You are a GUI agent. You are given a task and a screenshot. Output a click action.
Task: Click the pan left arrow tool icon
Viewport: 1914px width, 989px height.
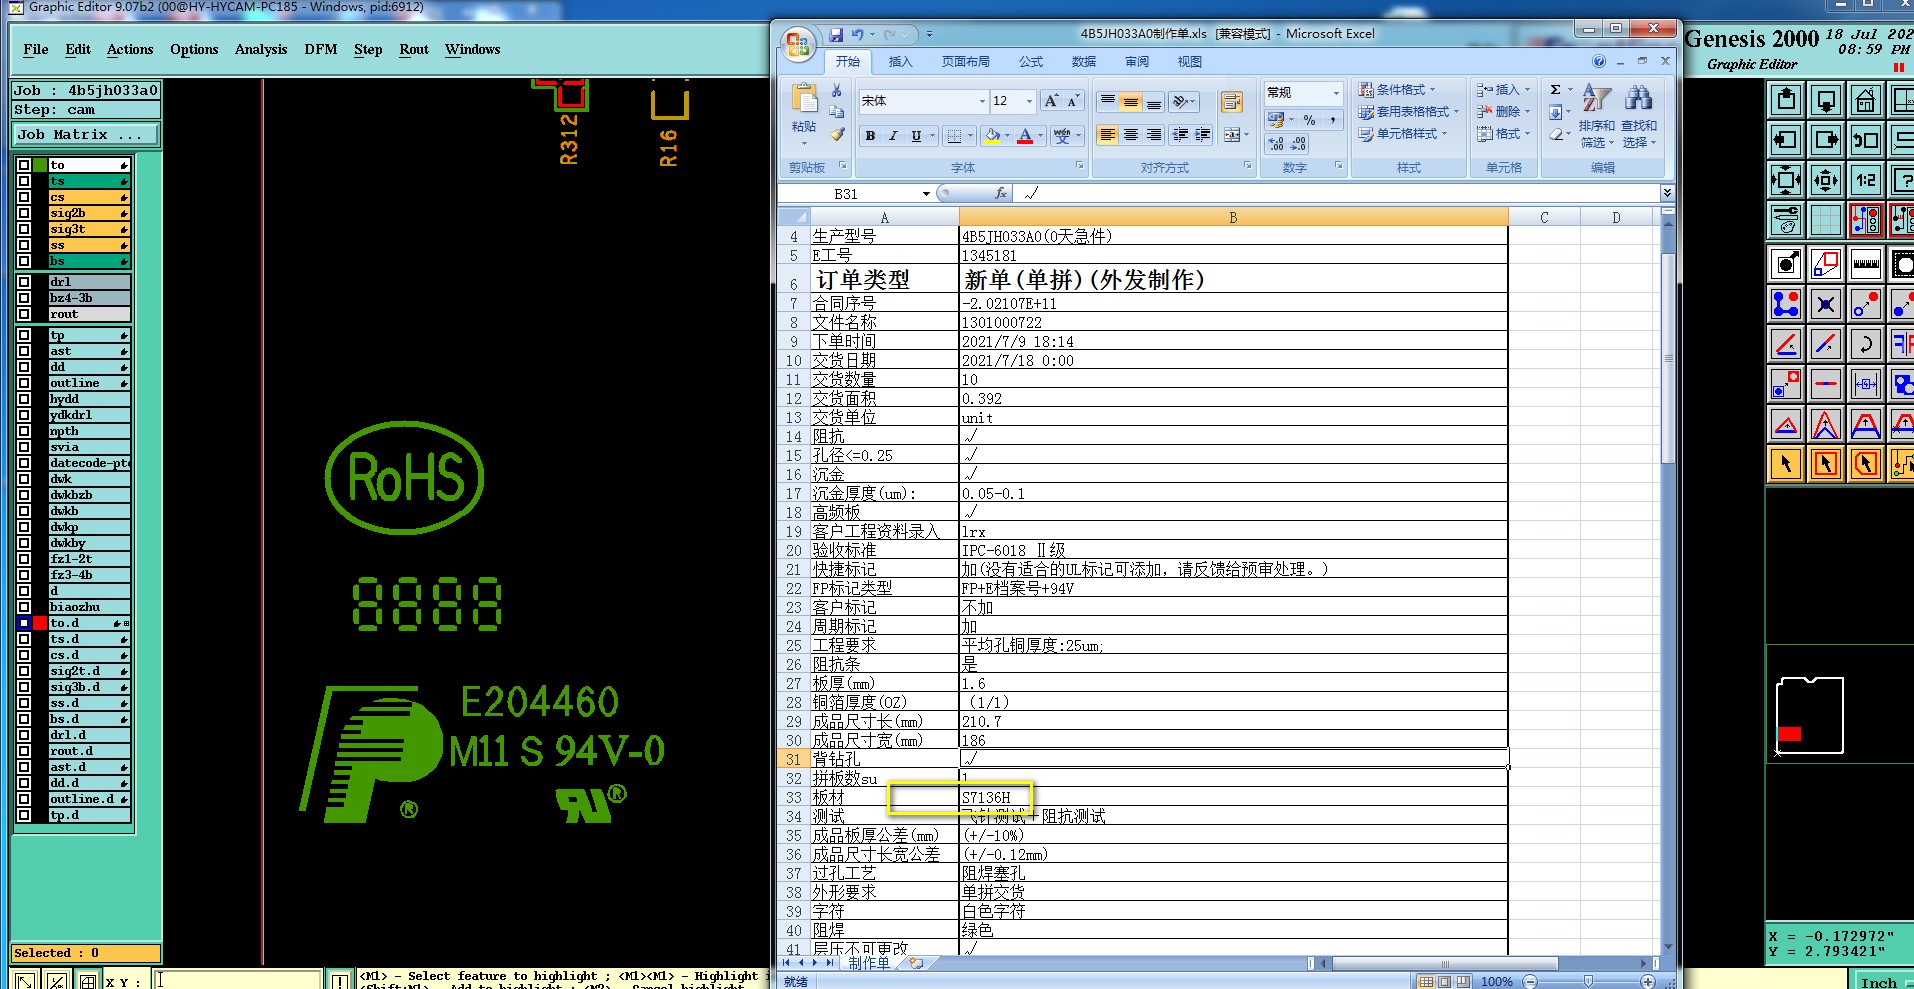click(x=1786, y=140)
